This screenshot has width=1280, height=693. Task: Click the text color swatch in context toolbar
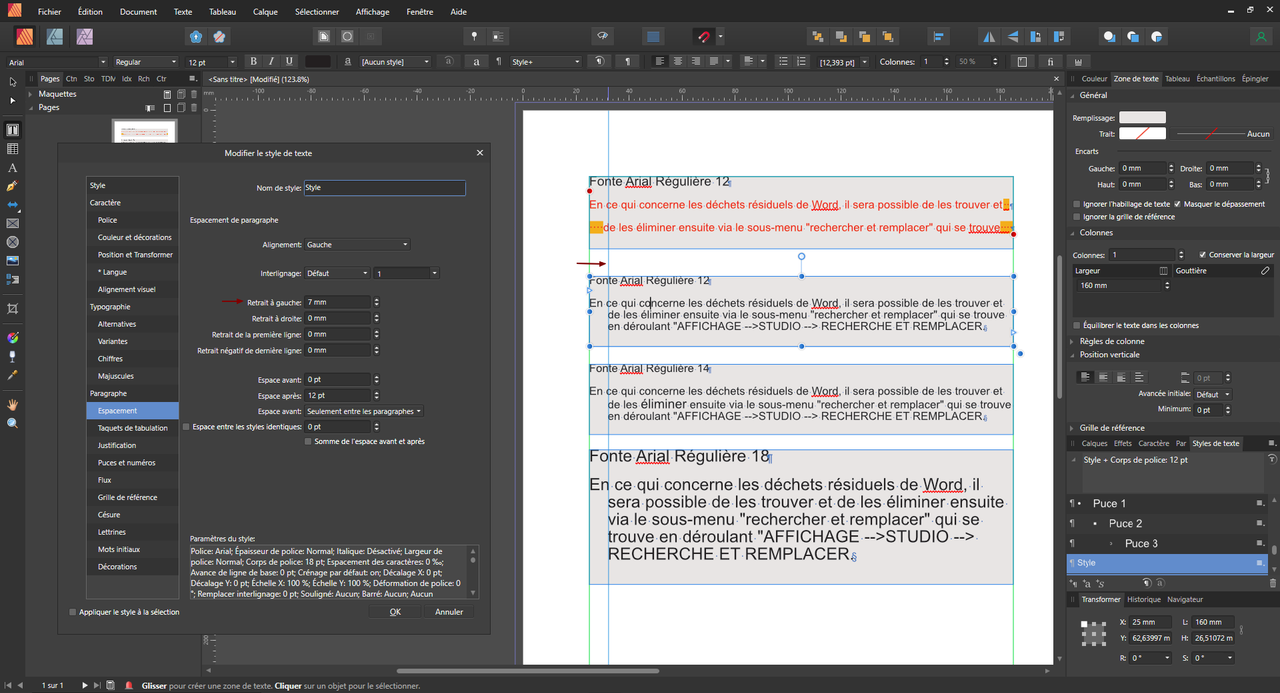click(318, 62)
